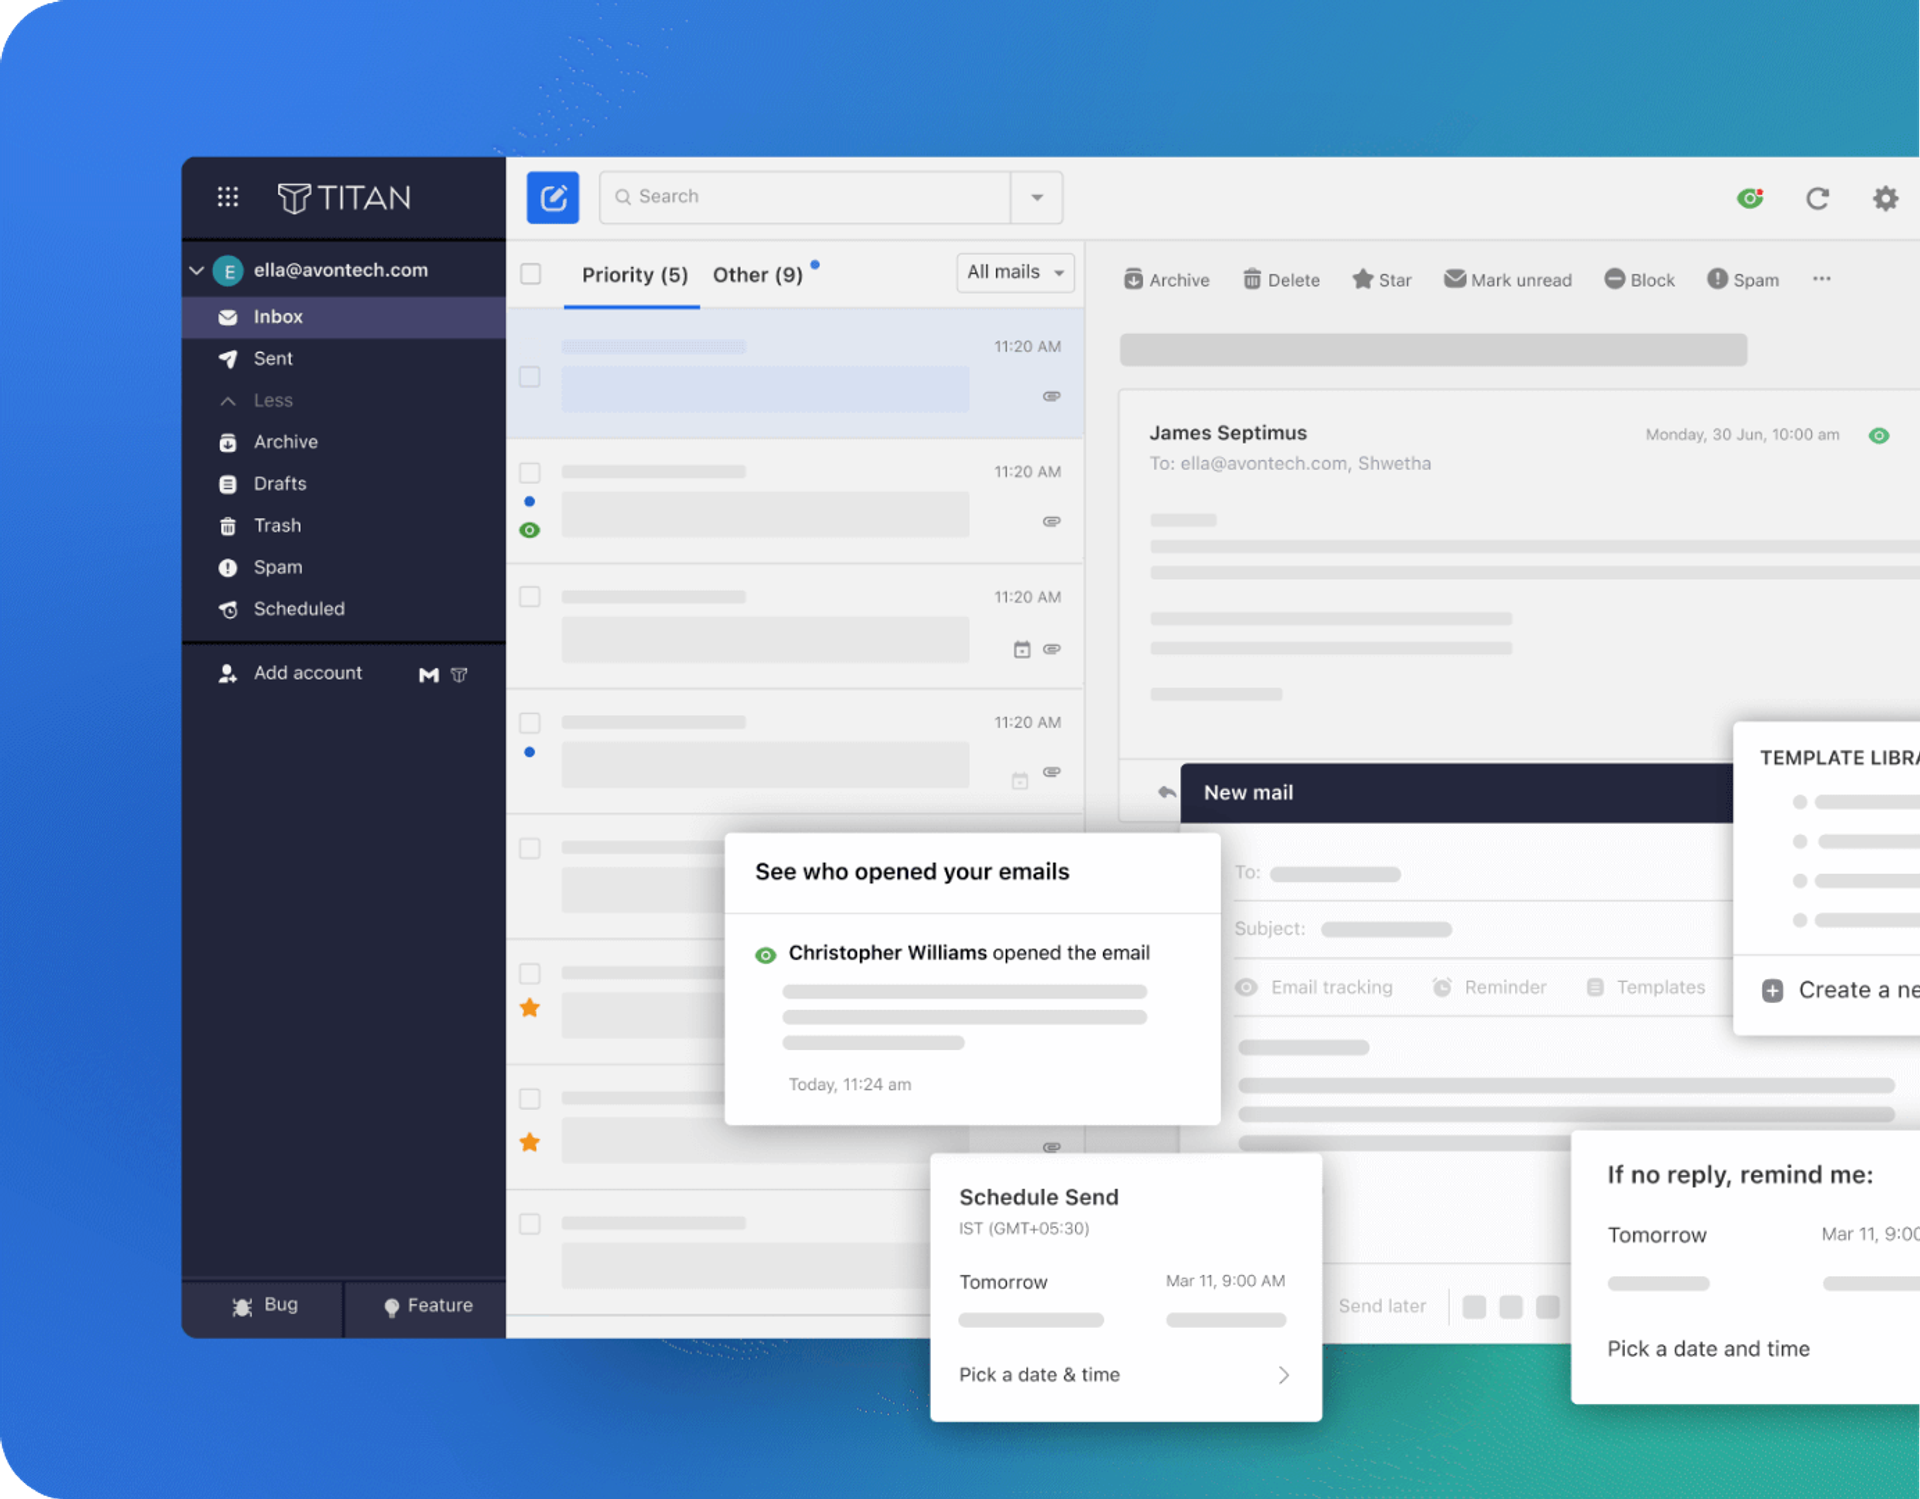Open the Sent folder
This screenshot has width=1920, height=1499.
pos(344,359)
